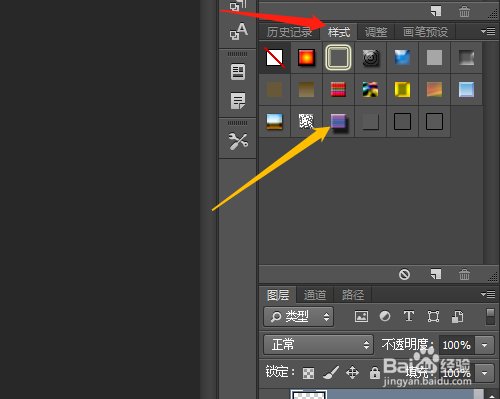Apply the brown gradient style swatch

click(306, 90)
